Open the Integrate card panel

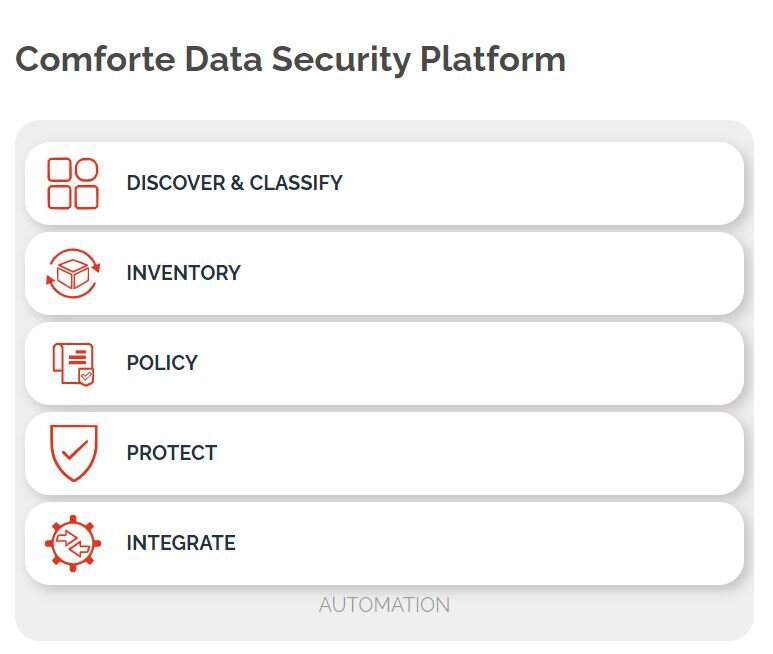385,544
